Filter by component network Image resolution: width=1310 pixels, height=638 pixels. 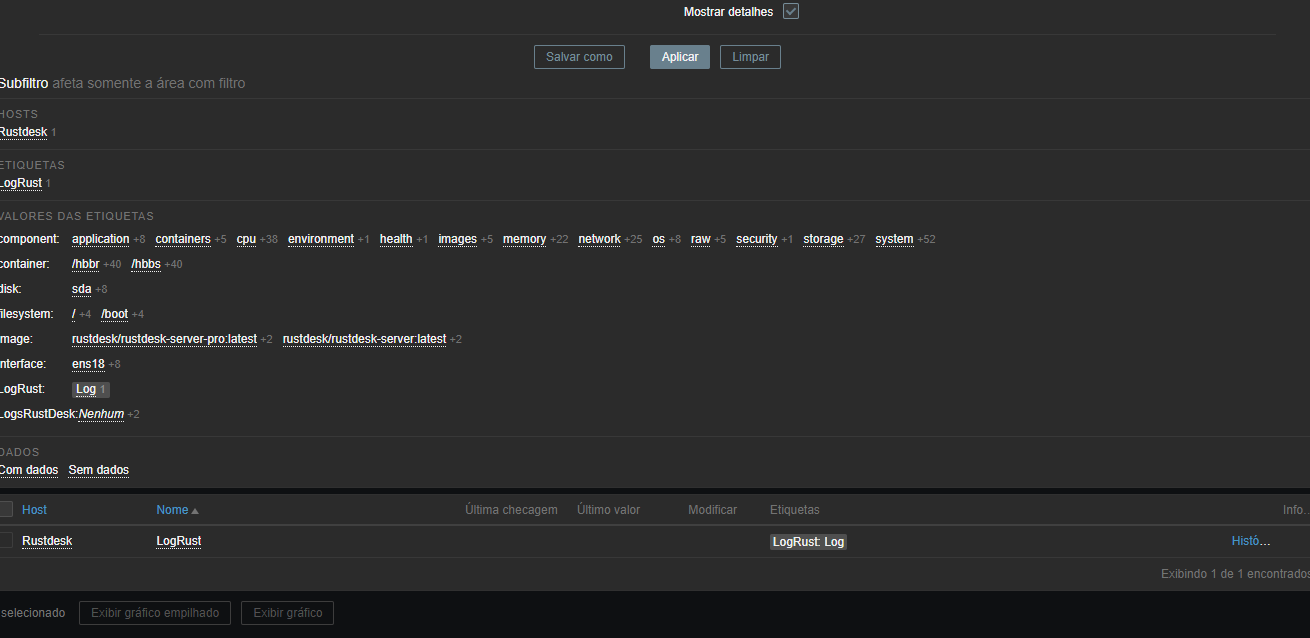click(599, 239)
